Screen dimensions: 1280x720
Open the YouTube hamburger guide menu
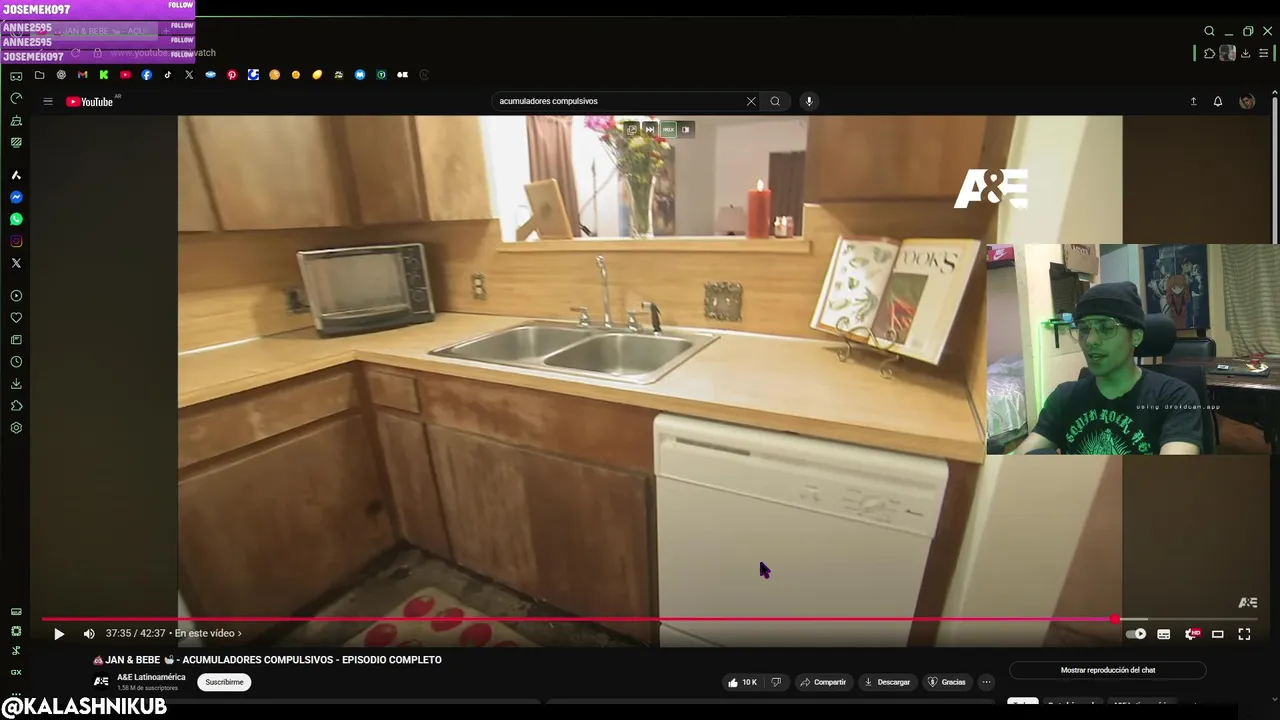(47, 101)
